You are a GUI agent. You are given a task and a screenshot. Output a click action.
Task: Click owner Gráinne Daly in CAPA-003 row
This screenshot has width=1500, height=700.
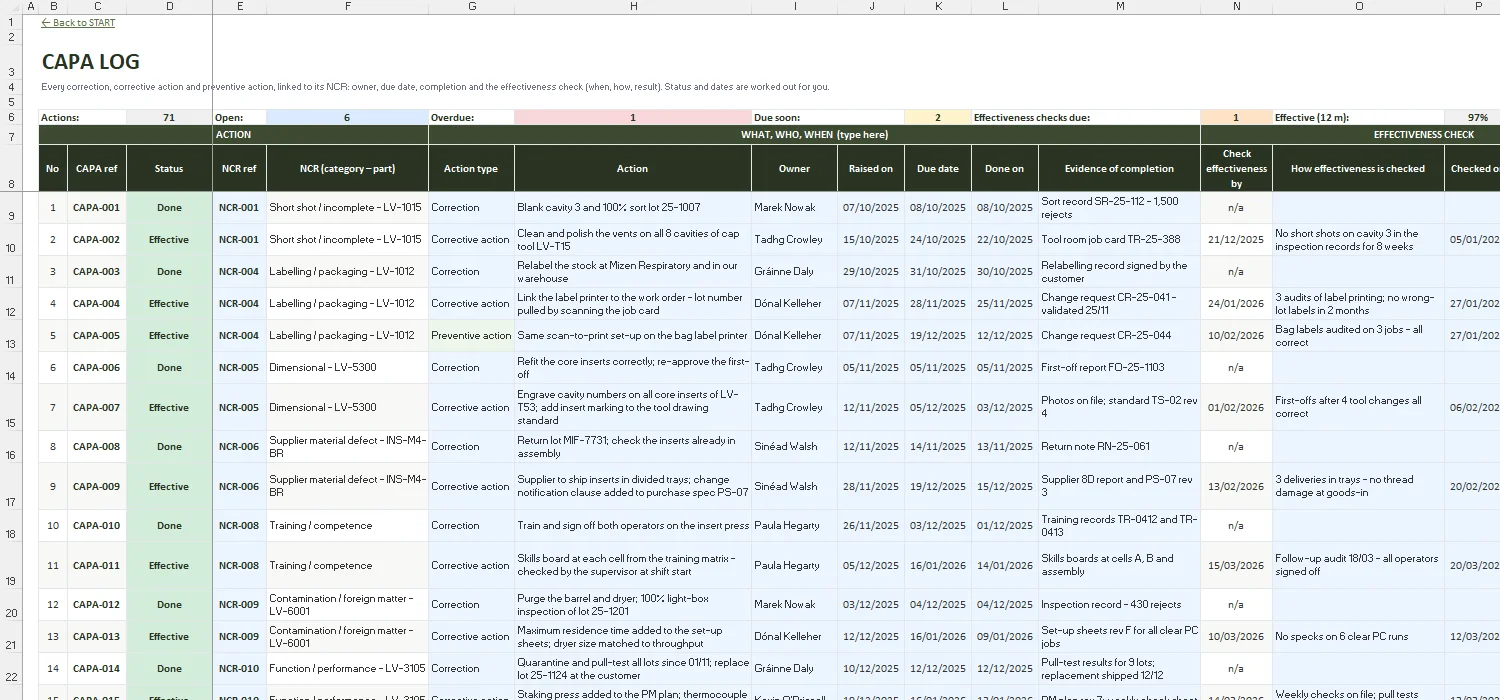[794, 271]
